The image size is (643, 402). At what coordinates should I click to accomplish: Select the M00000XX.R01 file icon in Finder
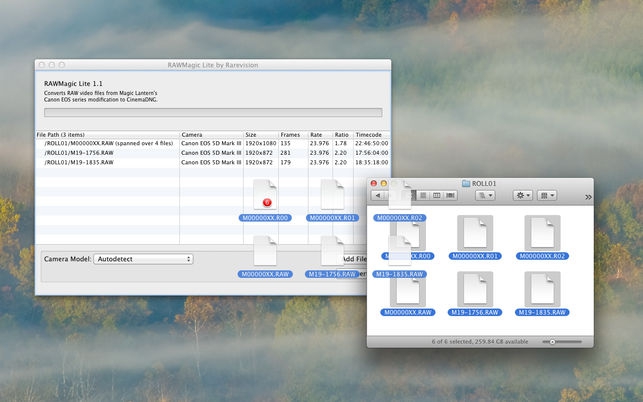475,232
